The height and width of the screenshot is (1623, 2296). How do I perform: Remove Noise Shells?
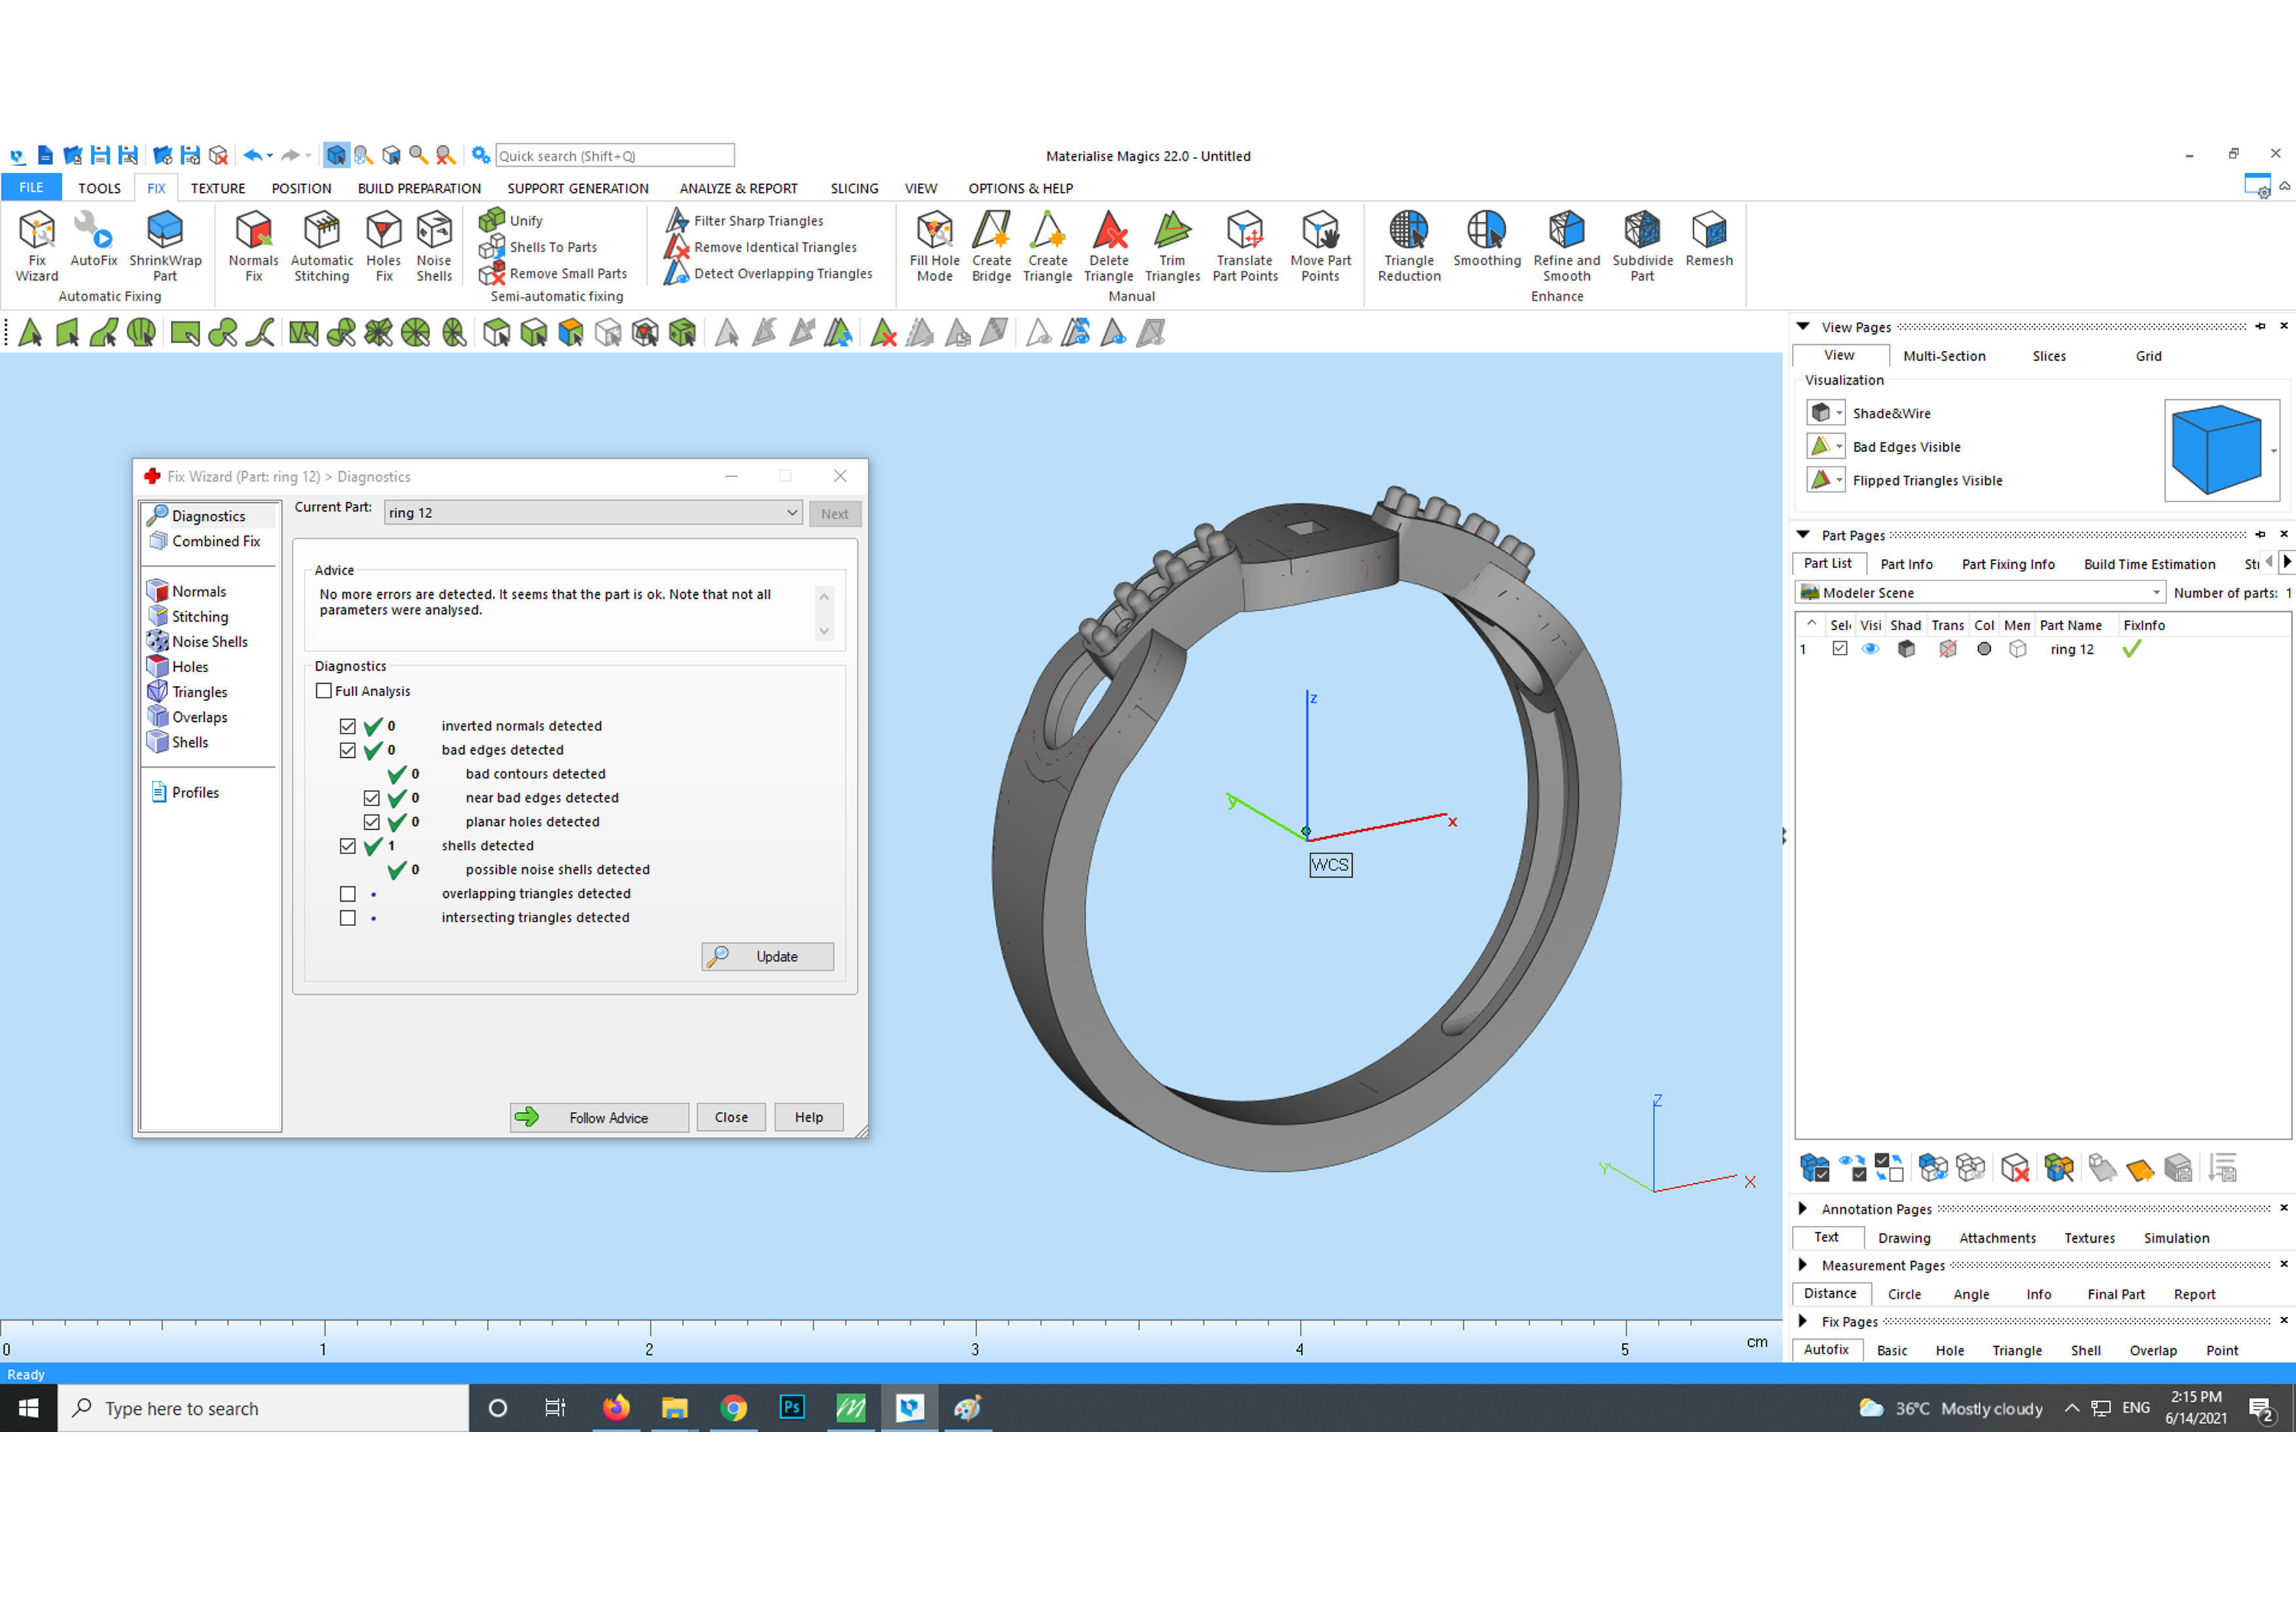pos(434,246)
